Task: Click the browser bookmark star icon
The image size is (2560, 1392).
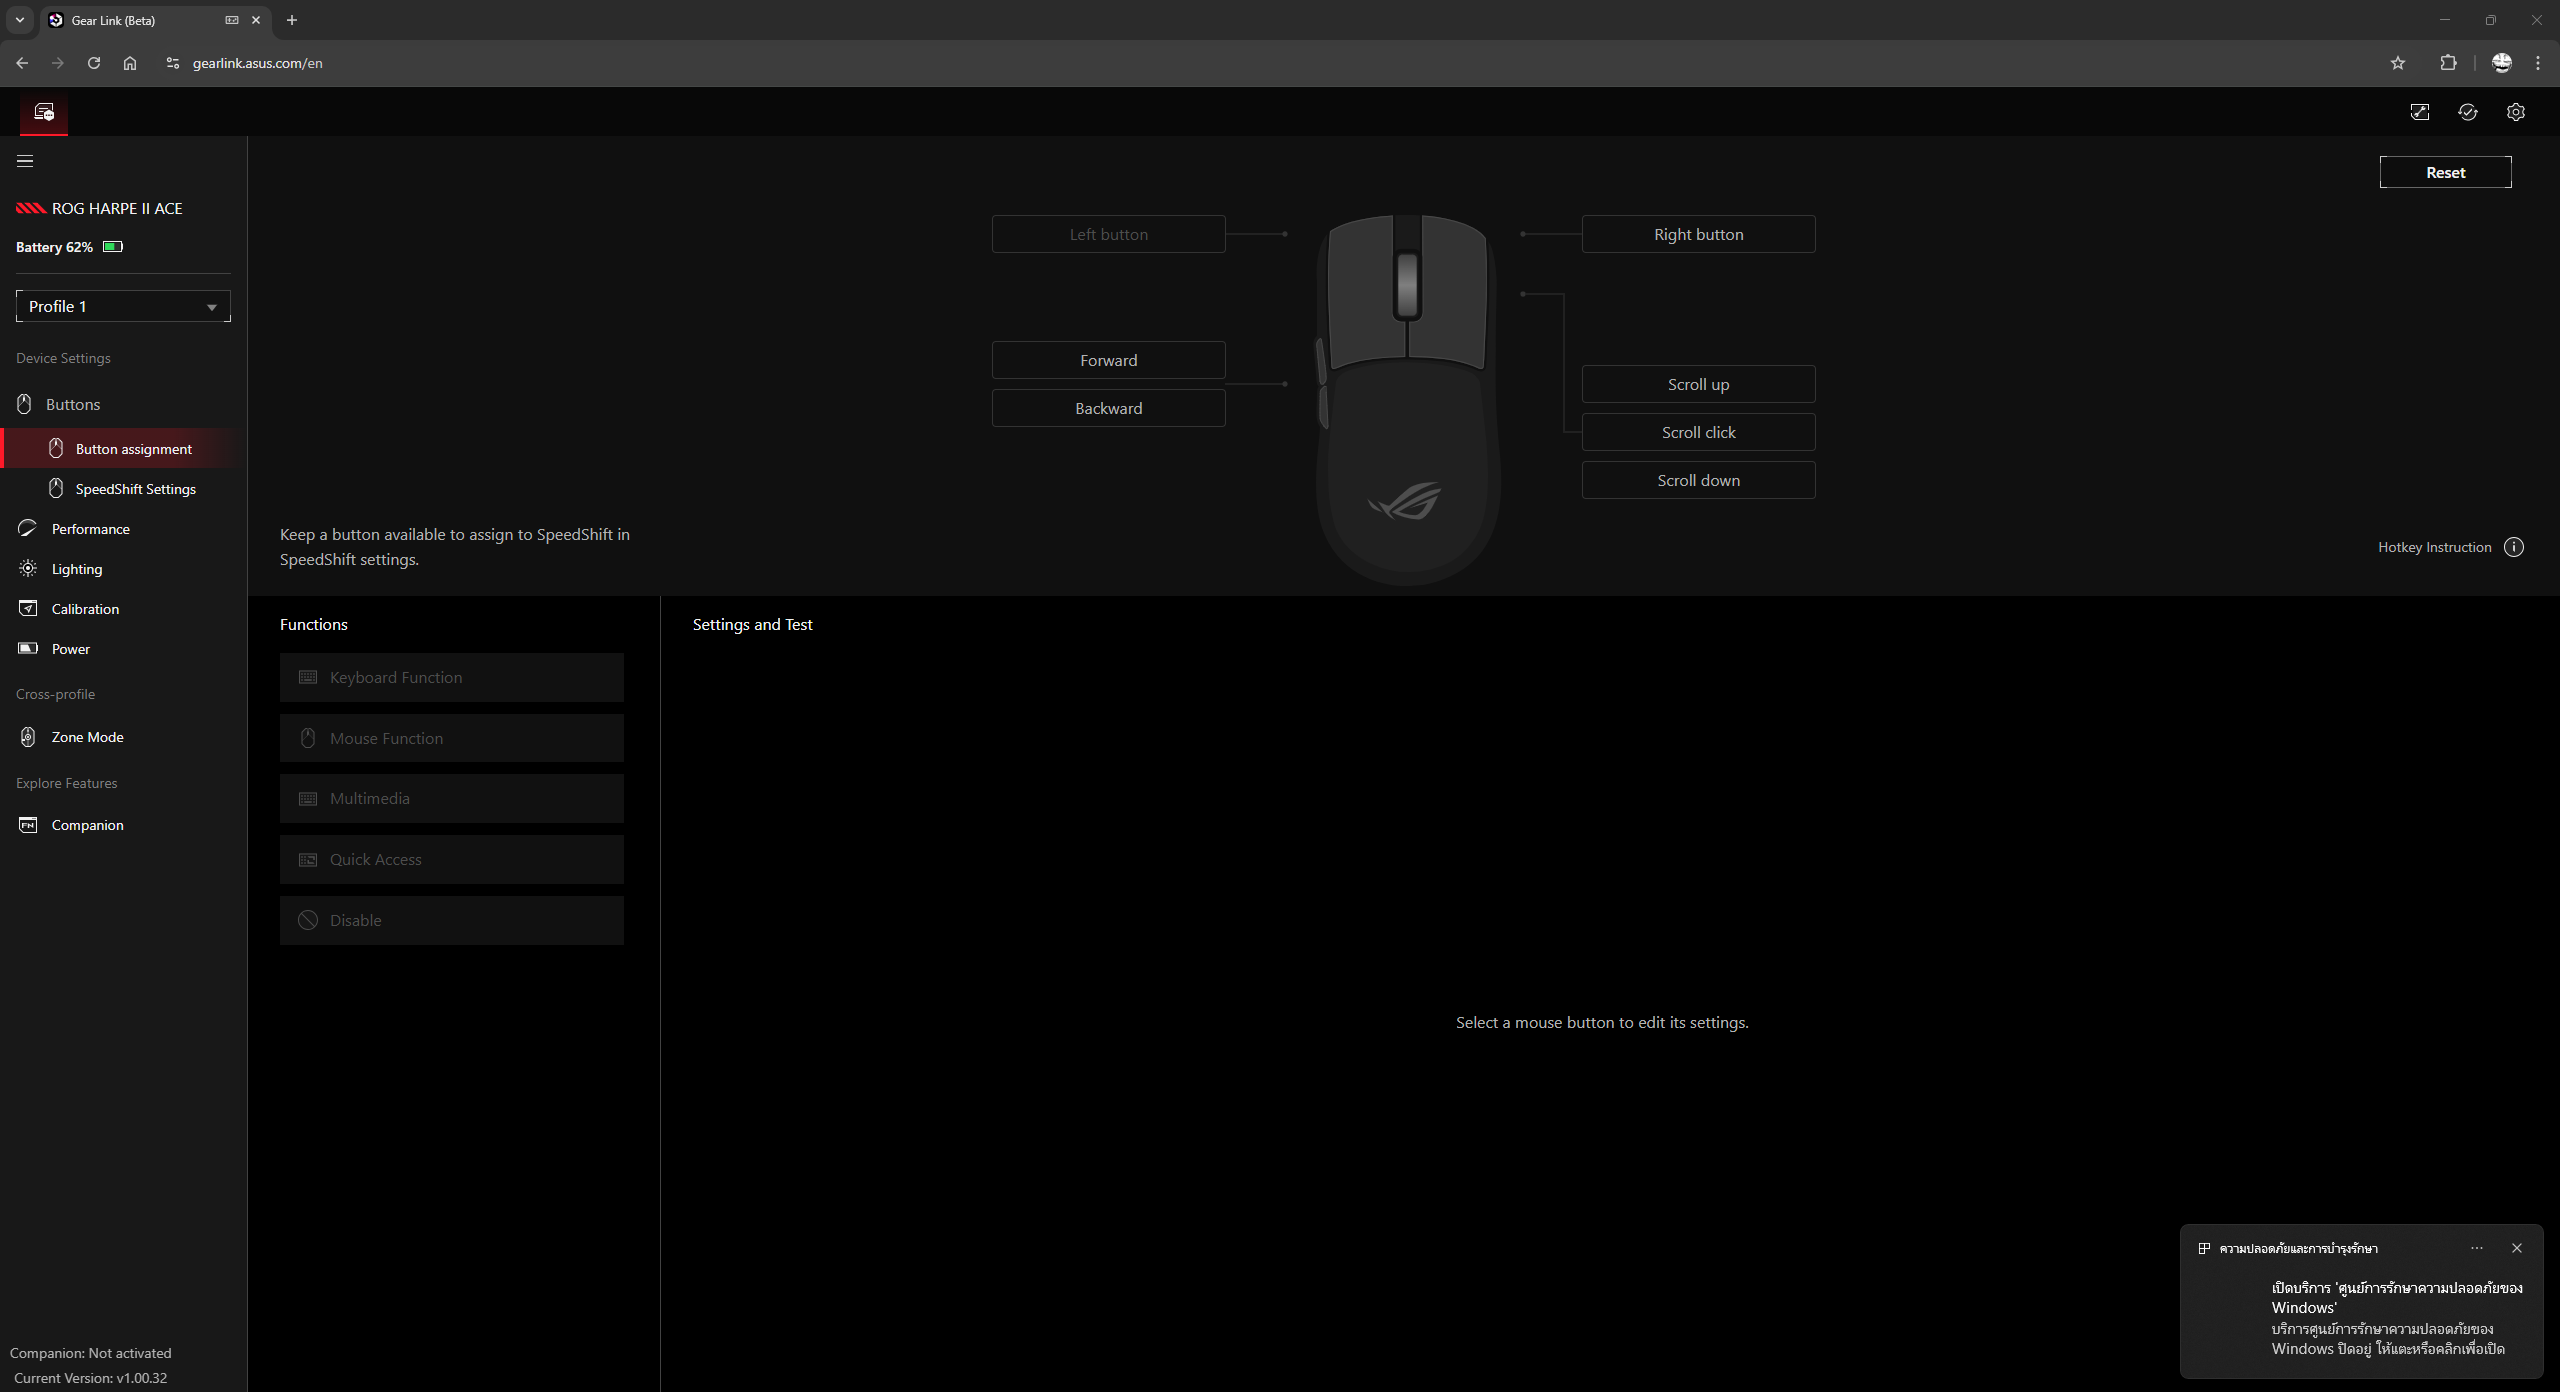Action: (2397, 63)
